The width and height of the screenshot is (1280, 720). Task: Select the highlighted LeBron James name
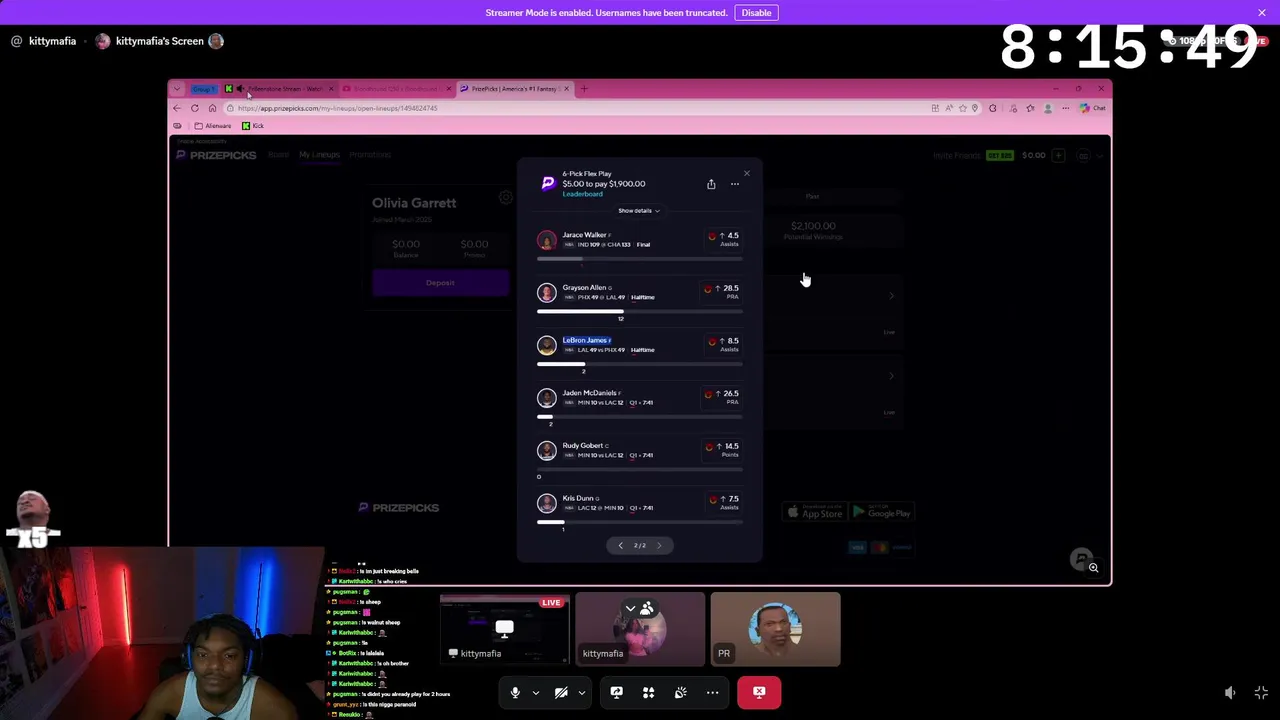[x=586, y=340]
